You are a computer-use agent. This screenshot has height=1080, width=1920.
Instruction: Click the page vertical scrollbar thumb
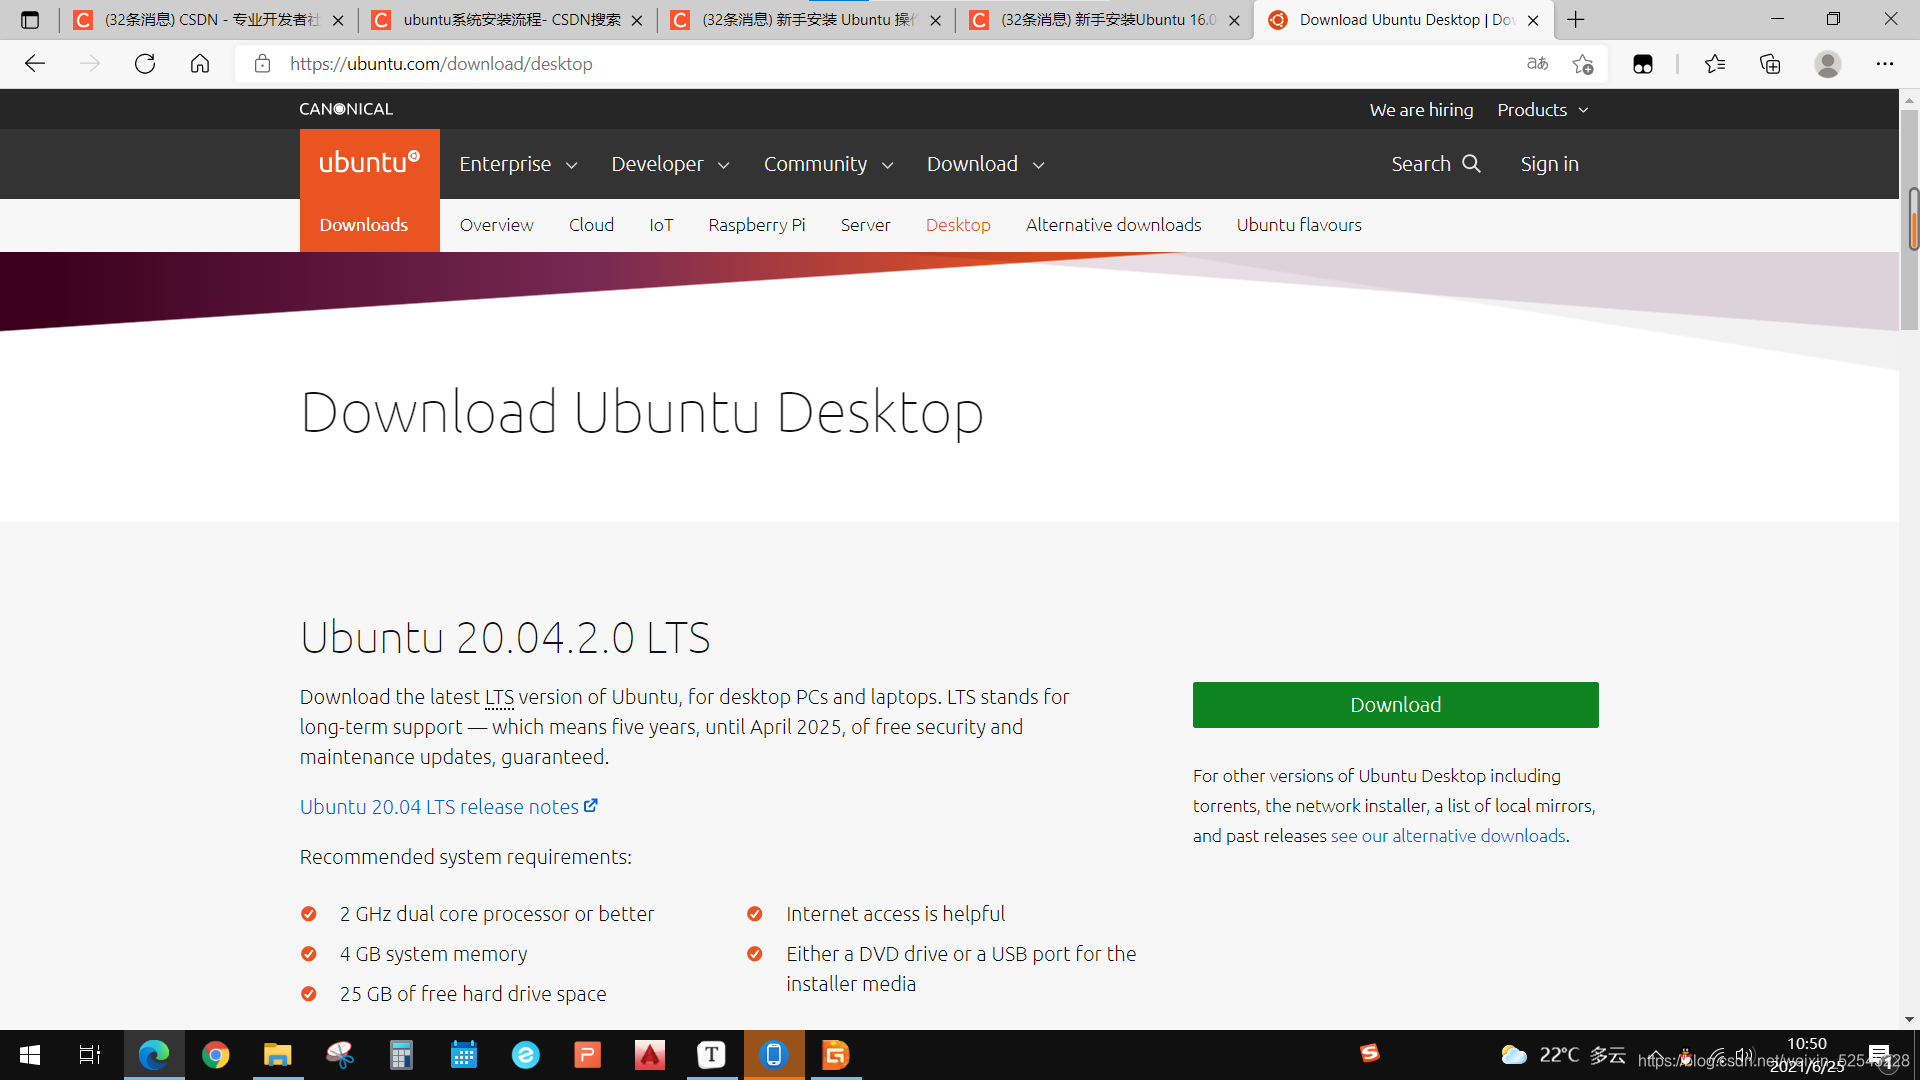click(1909, 220)
